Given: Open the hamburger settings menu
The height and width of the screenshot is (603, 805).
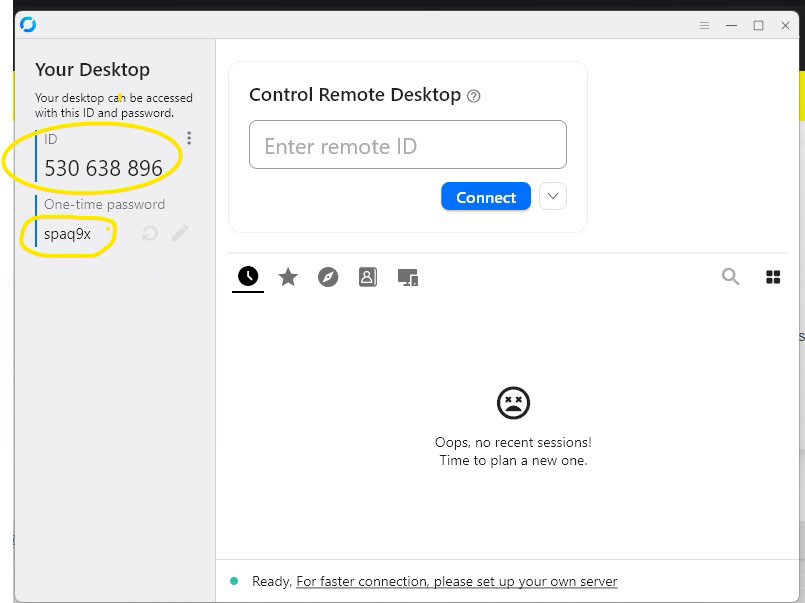Looking at the screenshot, I should [704, 25].
